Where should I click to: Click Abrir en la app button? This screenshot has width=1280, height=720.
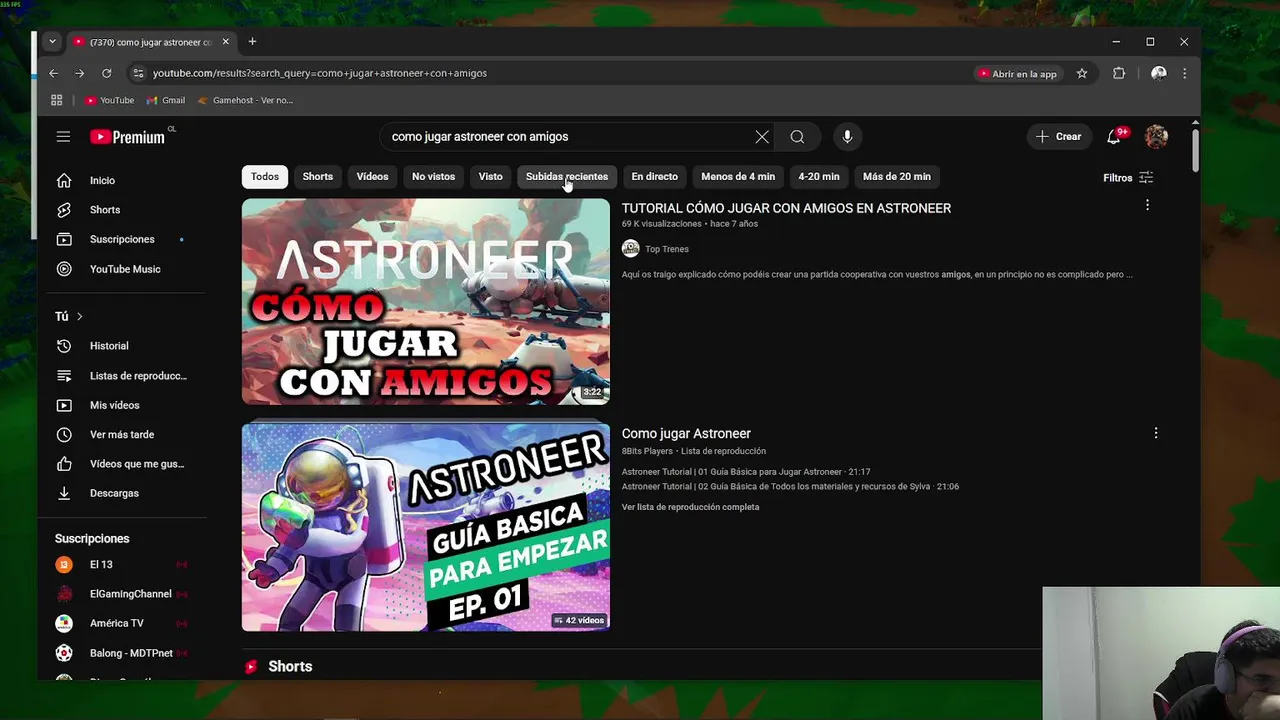pos(1018,73)
